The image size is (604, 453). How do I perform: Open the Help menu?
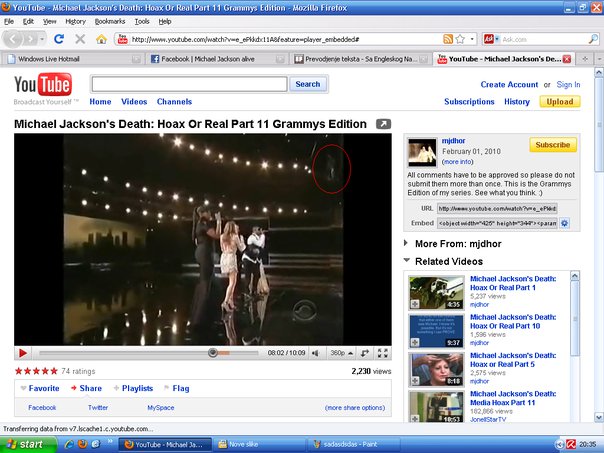pyautogui.click(x=165, y=22)
